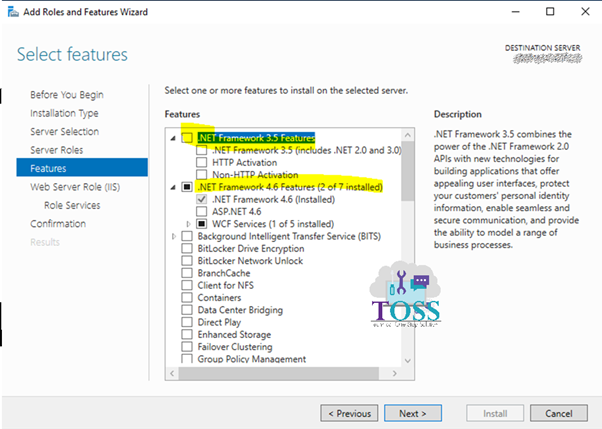Maximize the wizard window
This screenshot has height=429, width=602.
tap(550, 12)
